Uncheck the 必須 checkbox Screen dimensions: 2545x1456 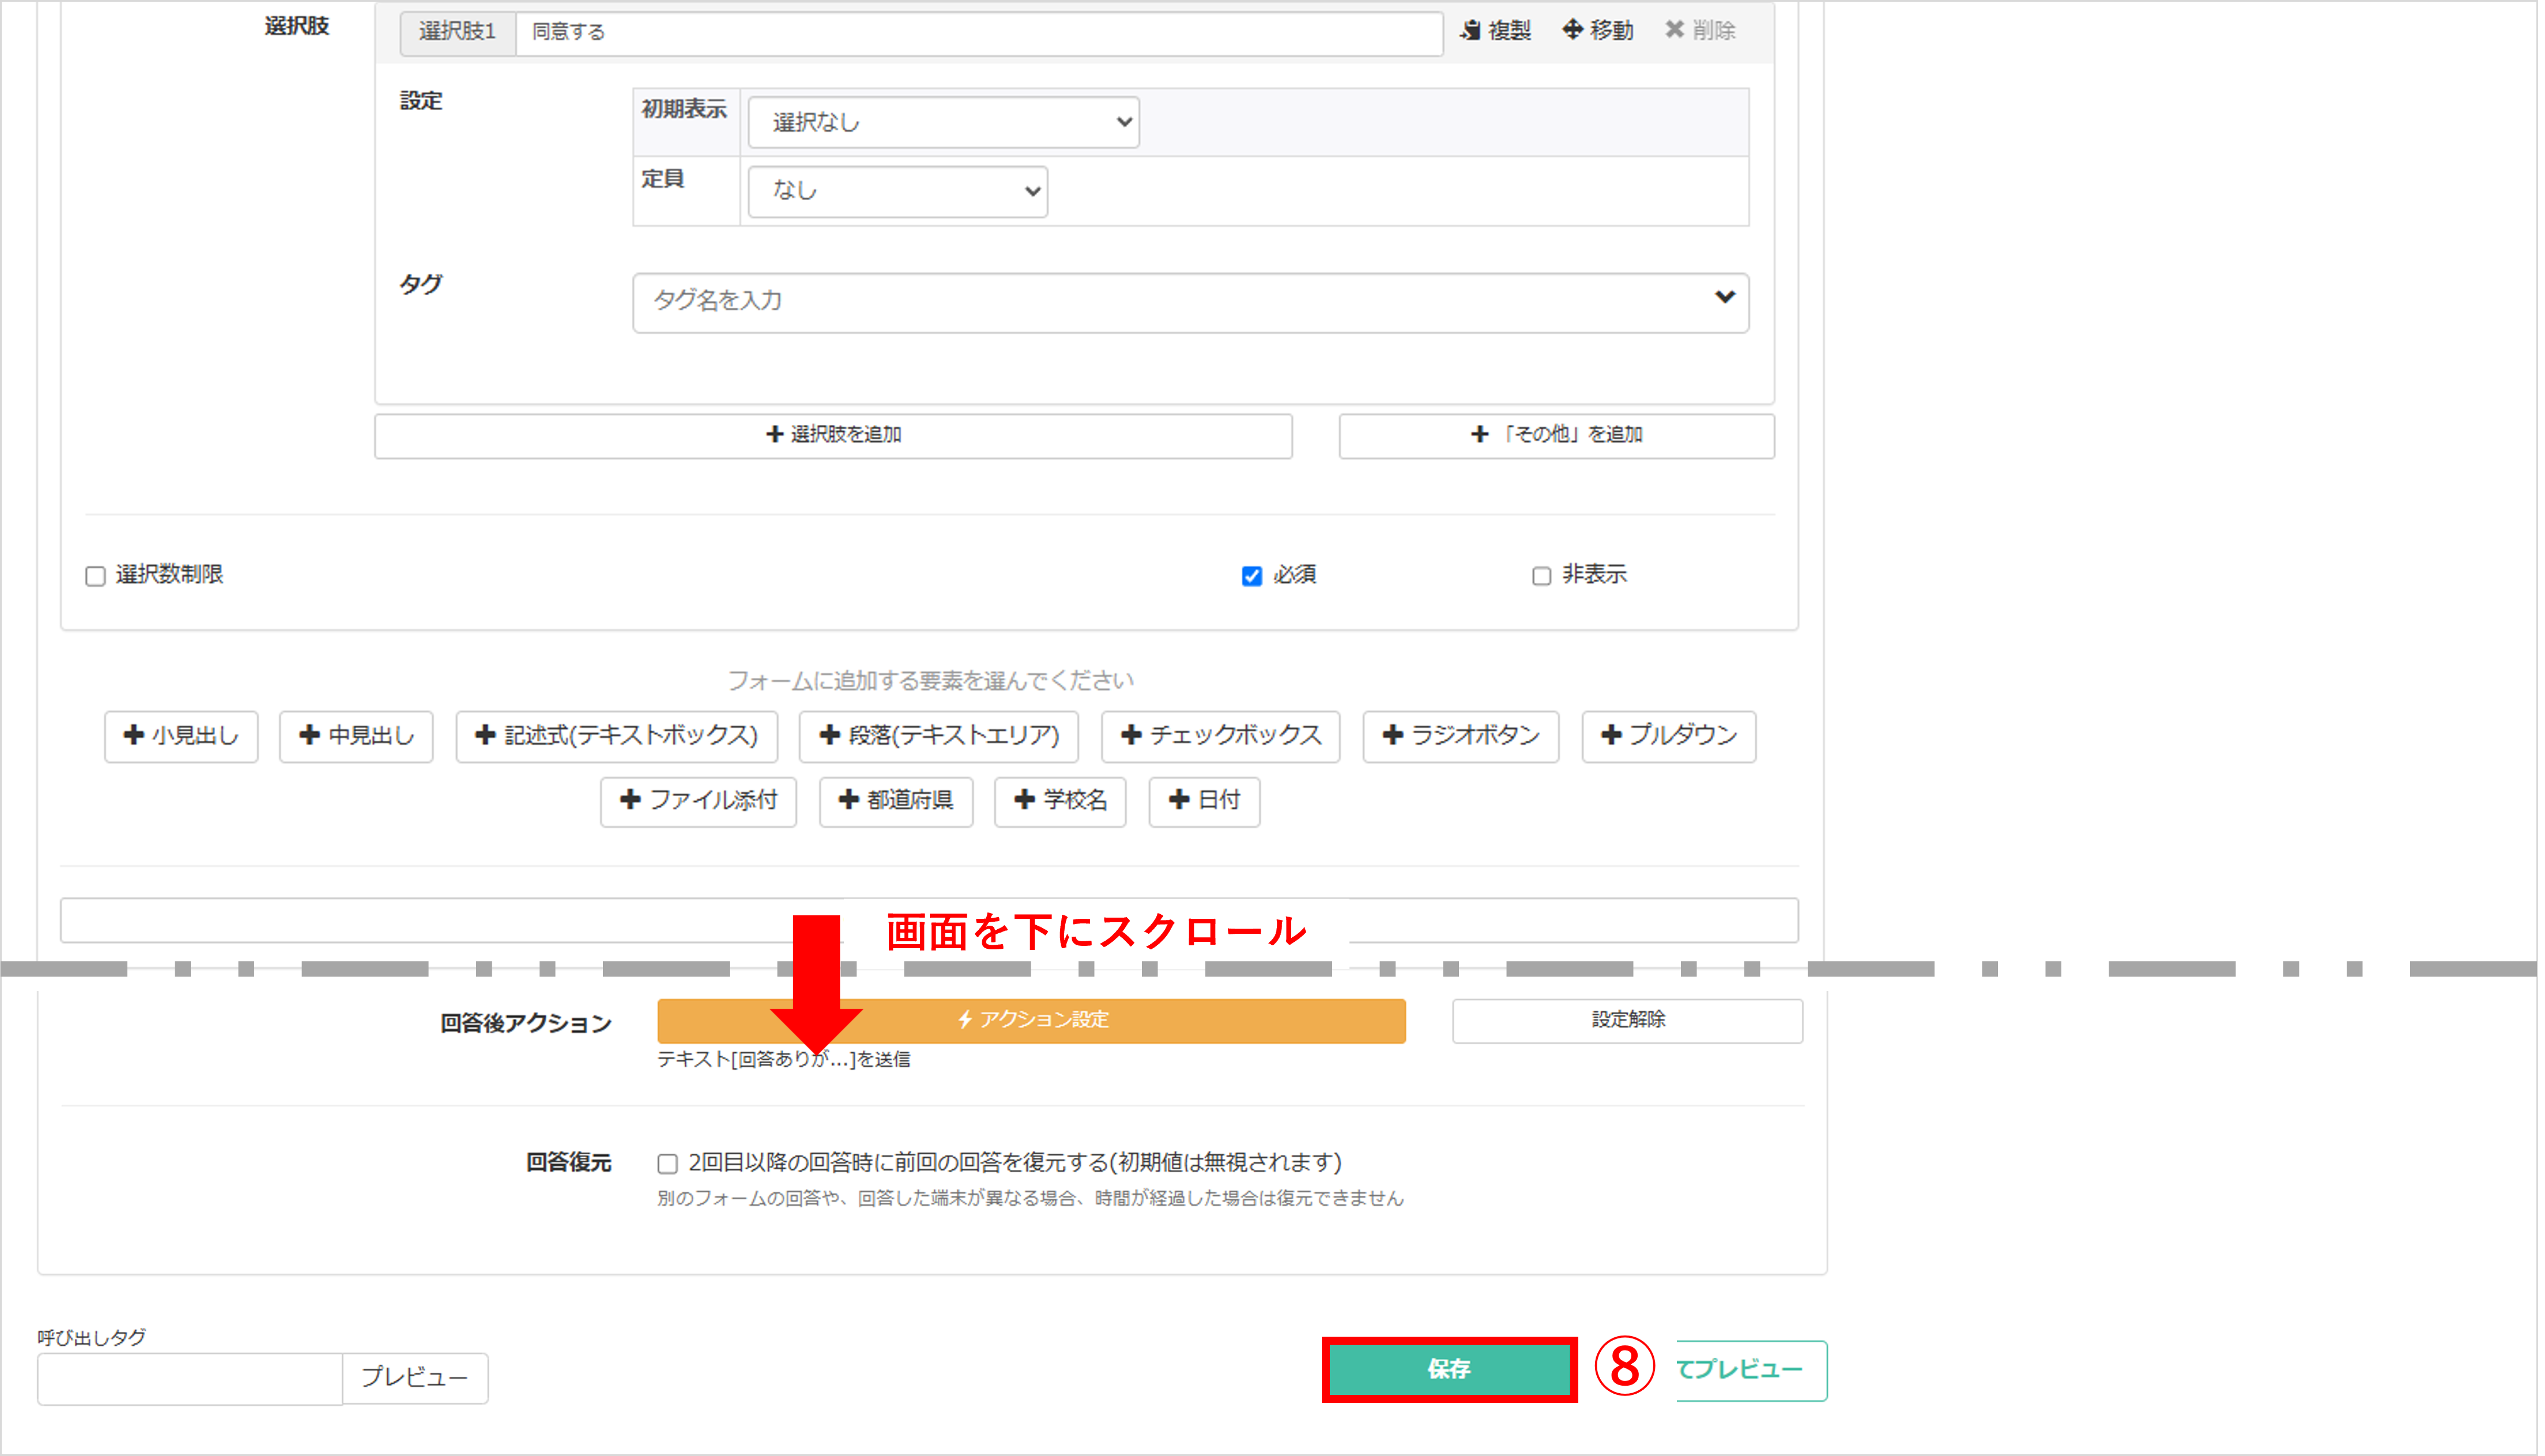click(x=1251, y=576)
